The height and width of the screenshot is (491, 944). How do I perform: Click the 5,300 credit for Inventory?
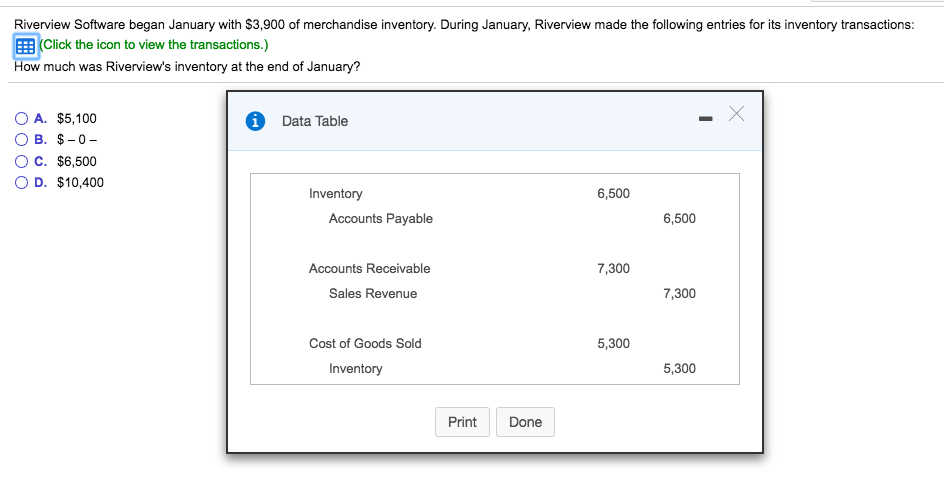tap(679, 369)
